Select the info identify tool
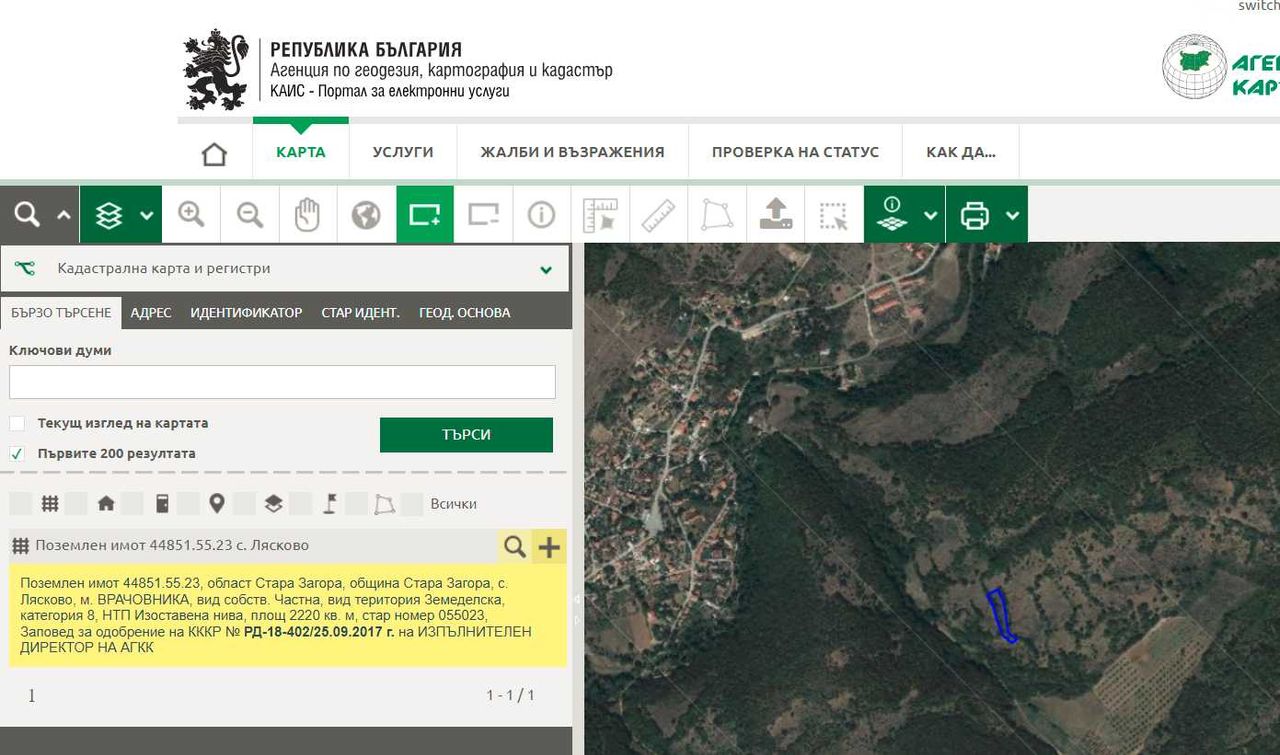This screenshot has width=1280, height=755. point(541,214)
